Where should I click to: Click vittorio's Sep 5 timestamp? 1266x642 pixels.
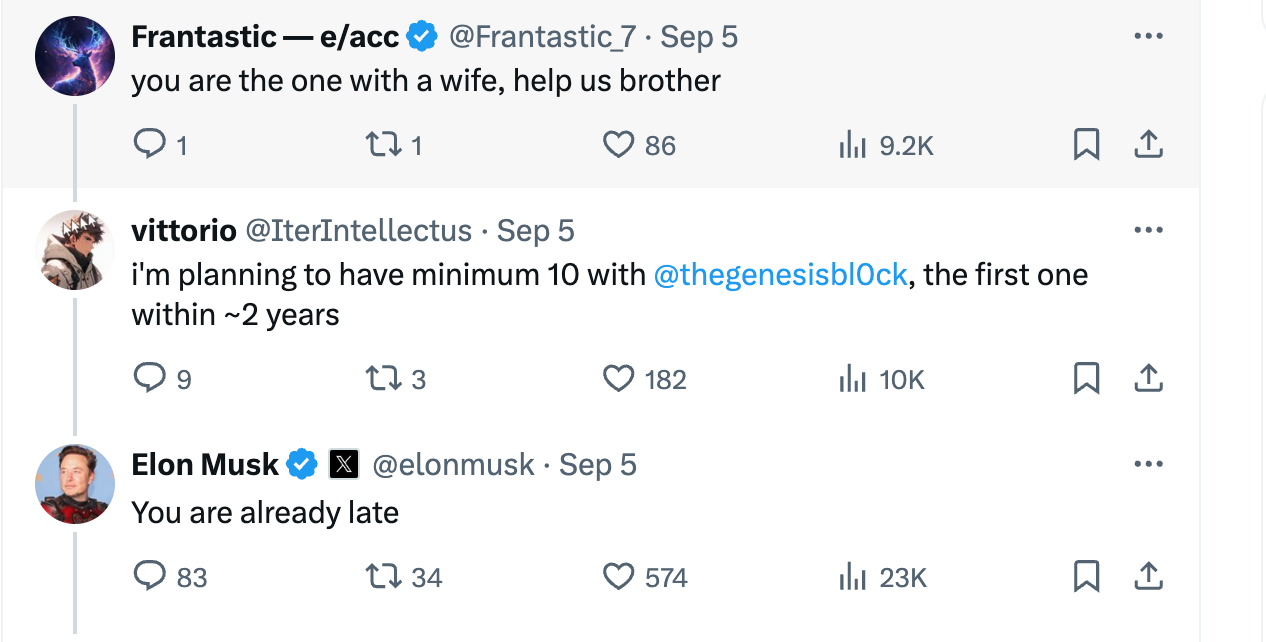[536, 231]
